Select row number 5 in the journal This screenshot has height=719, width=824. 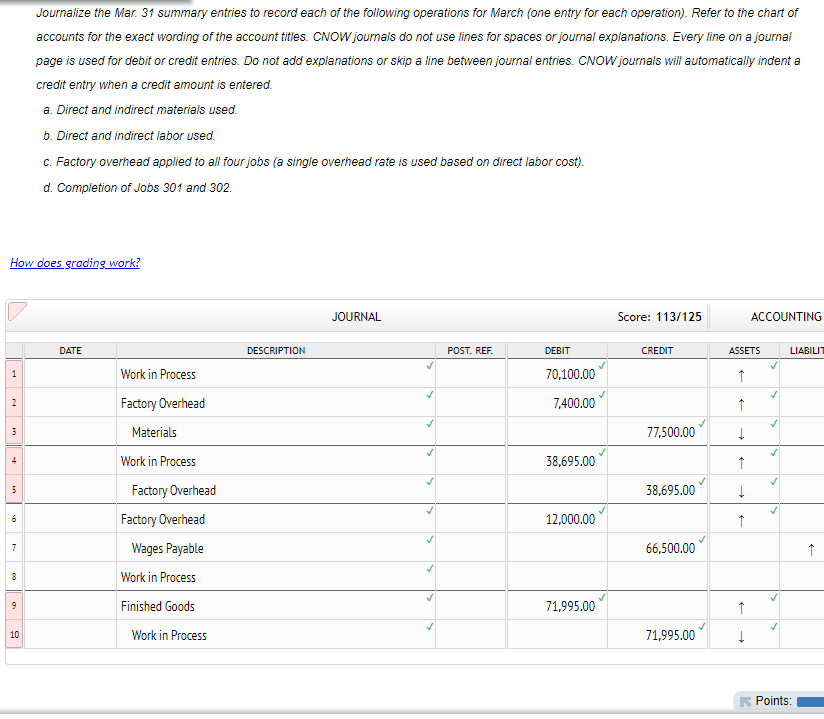click(14, 490)
